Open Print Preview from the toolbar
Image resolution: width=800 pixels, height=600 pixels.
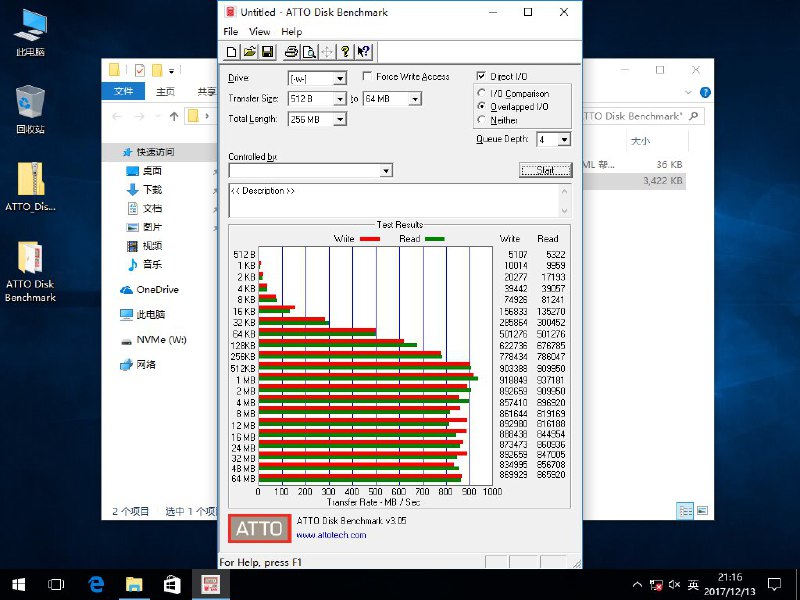(309, 52)
